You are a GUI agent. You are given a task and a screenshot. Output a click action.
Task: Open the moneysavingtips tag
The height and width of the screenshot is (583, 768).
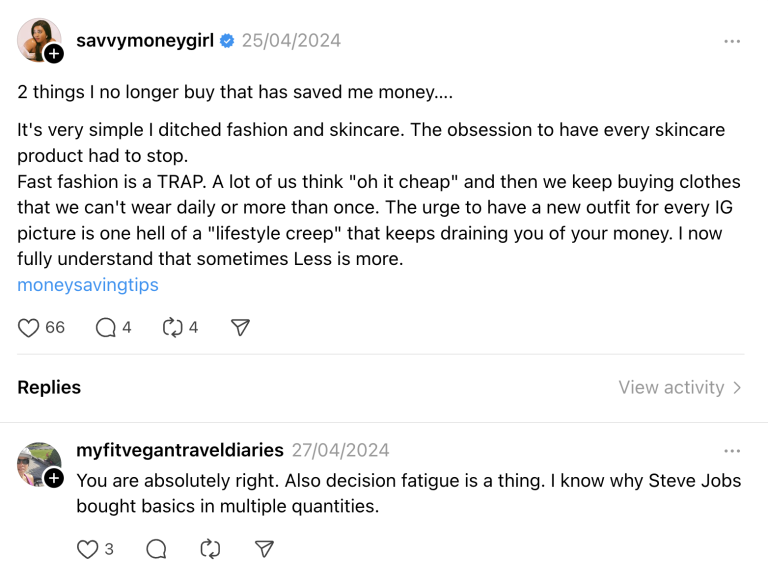[88, 285]
